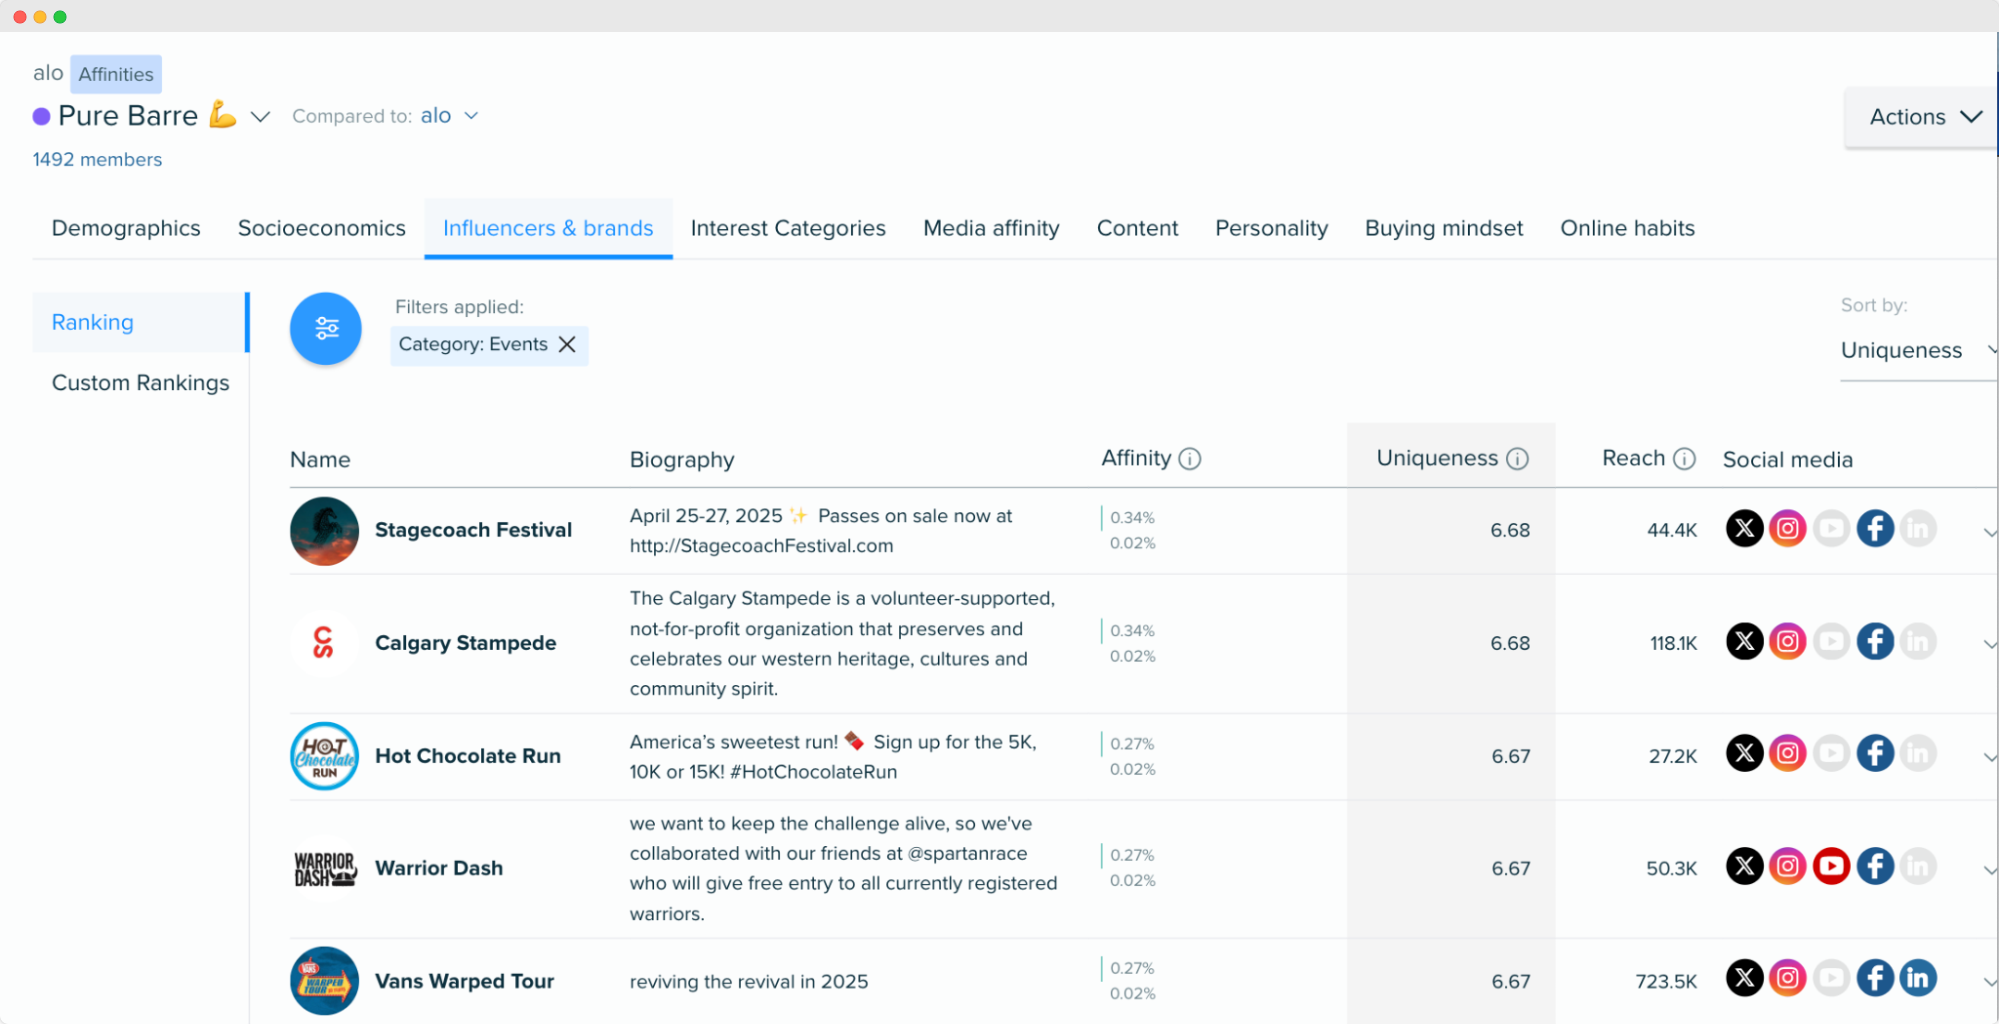Image resolution: width=1999 pixels, height=1024 pixels.
Task: Open Vans Warped Tour name link
Action: pos(464,981)
